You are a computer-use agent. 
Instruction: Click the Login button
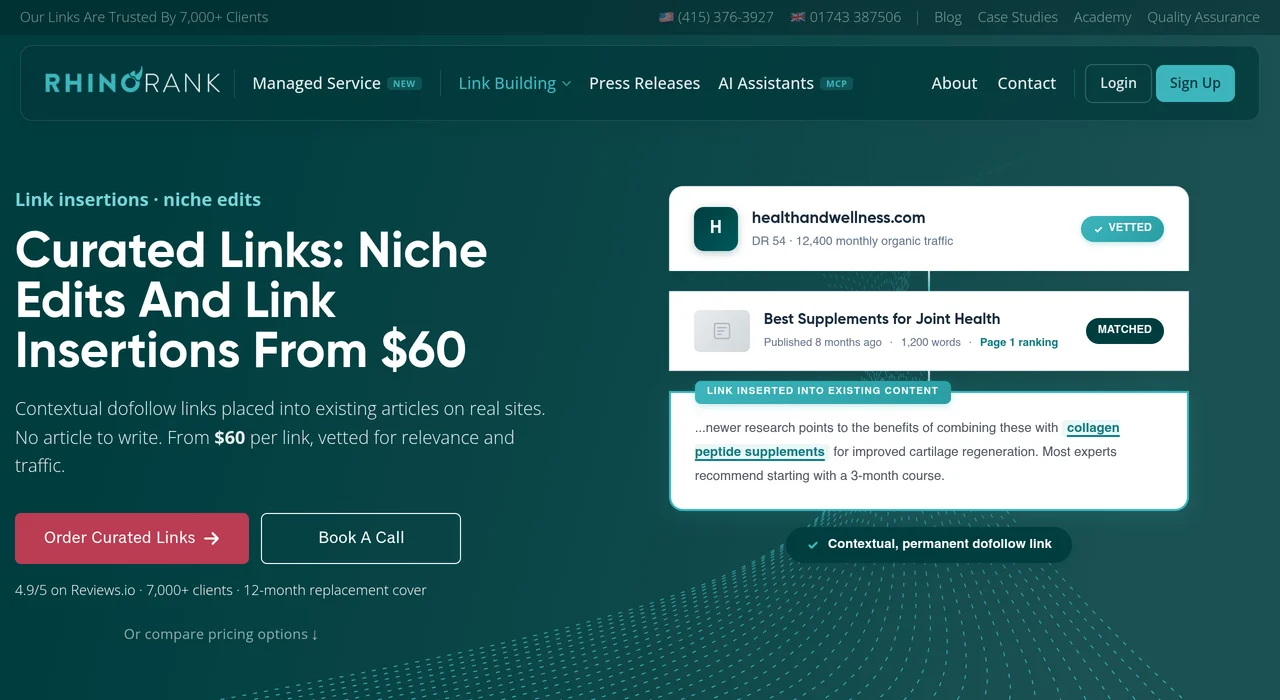tap(1118, 83)
